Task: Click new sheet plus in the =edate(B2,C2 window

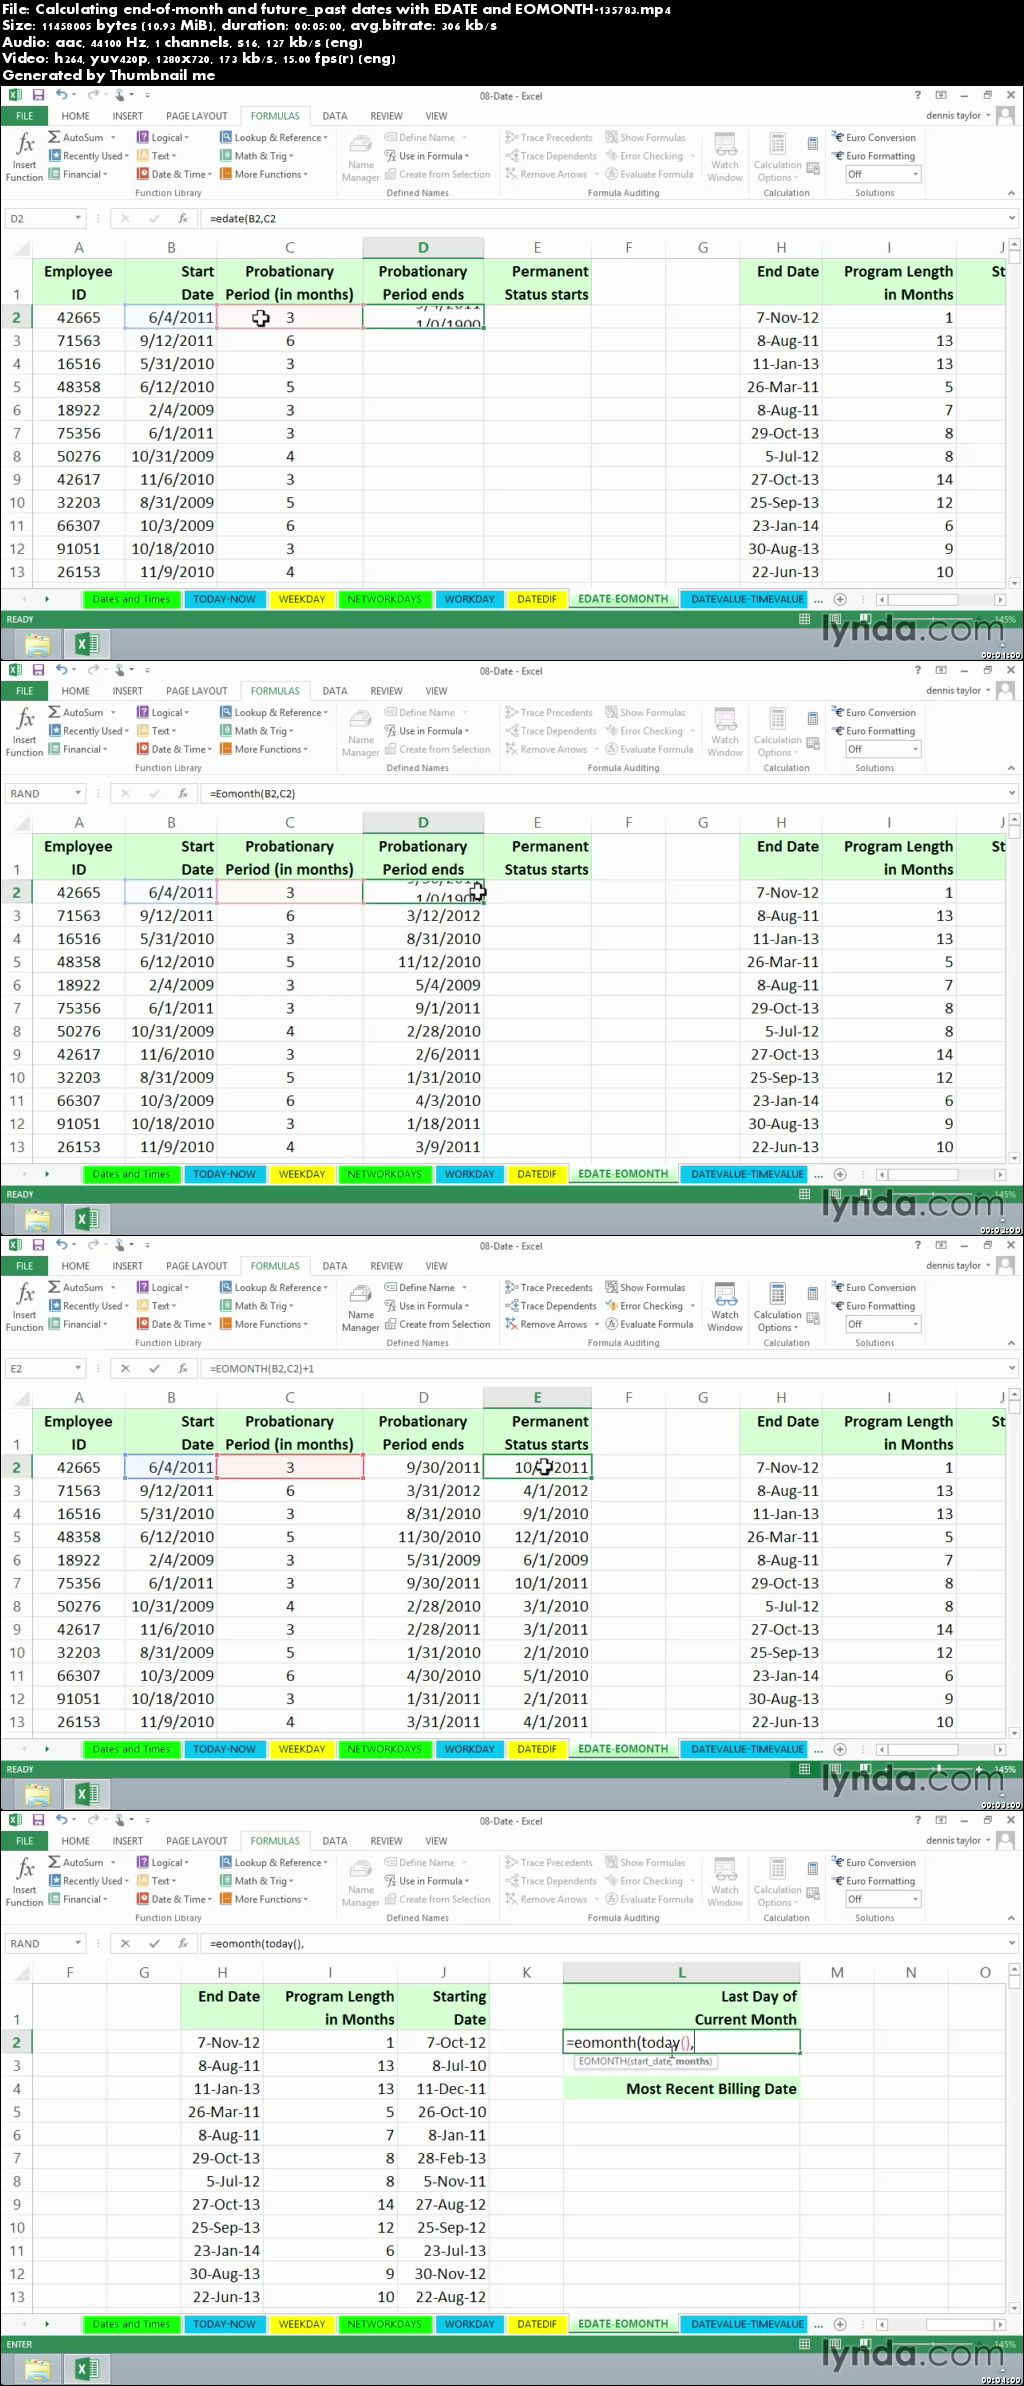Action: tap(840, 599)
